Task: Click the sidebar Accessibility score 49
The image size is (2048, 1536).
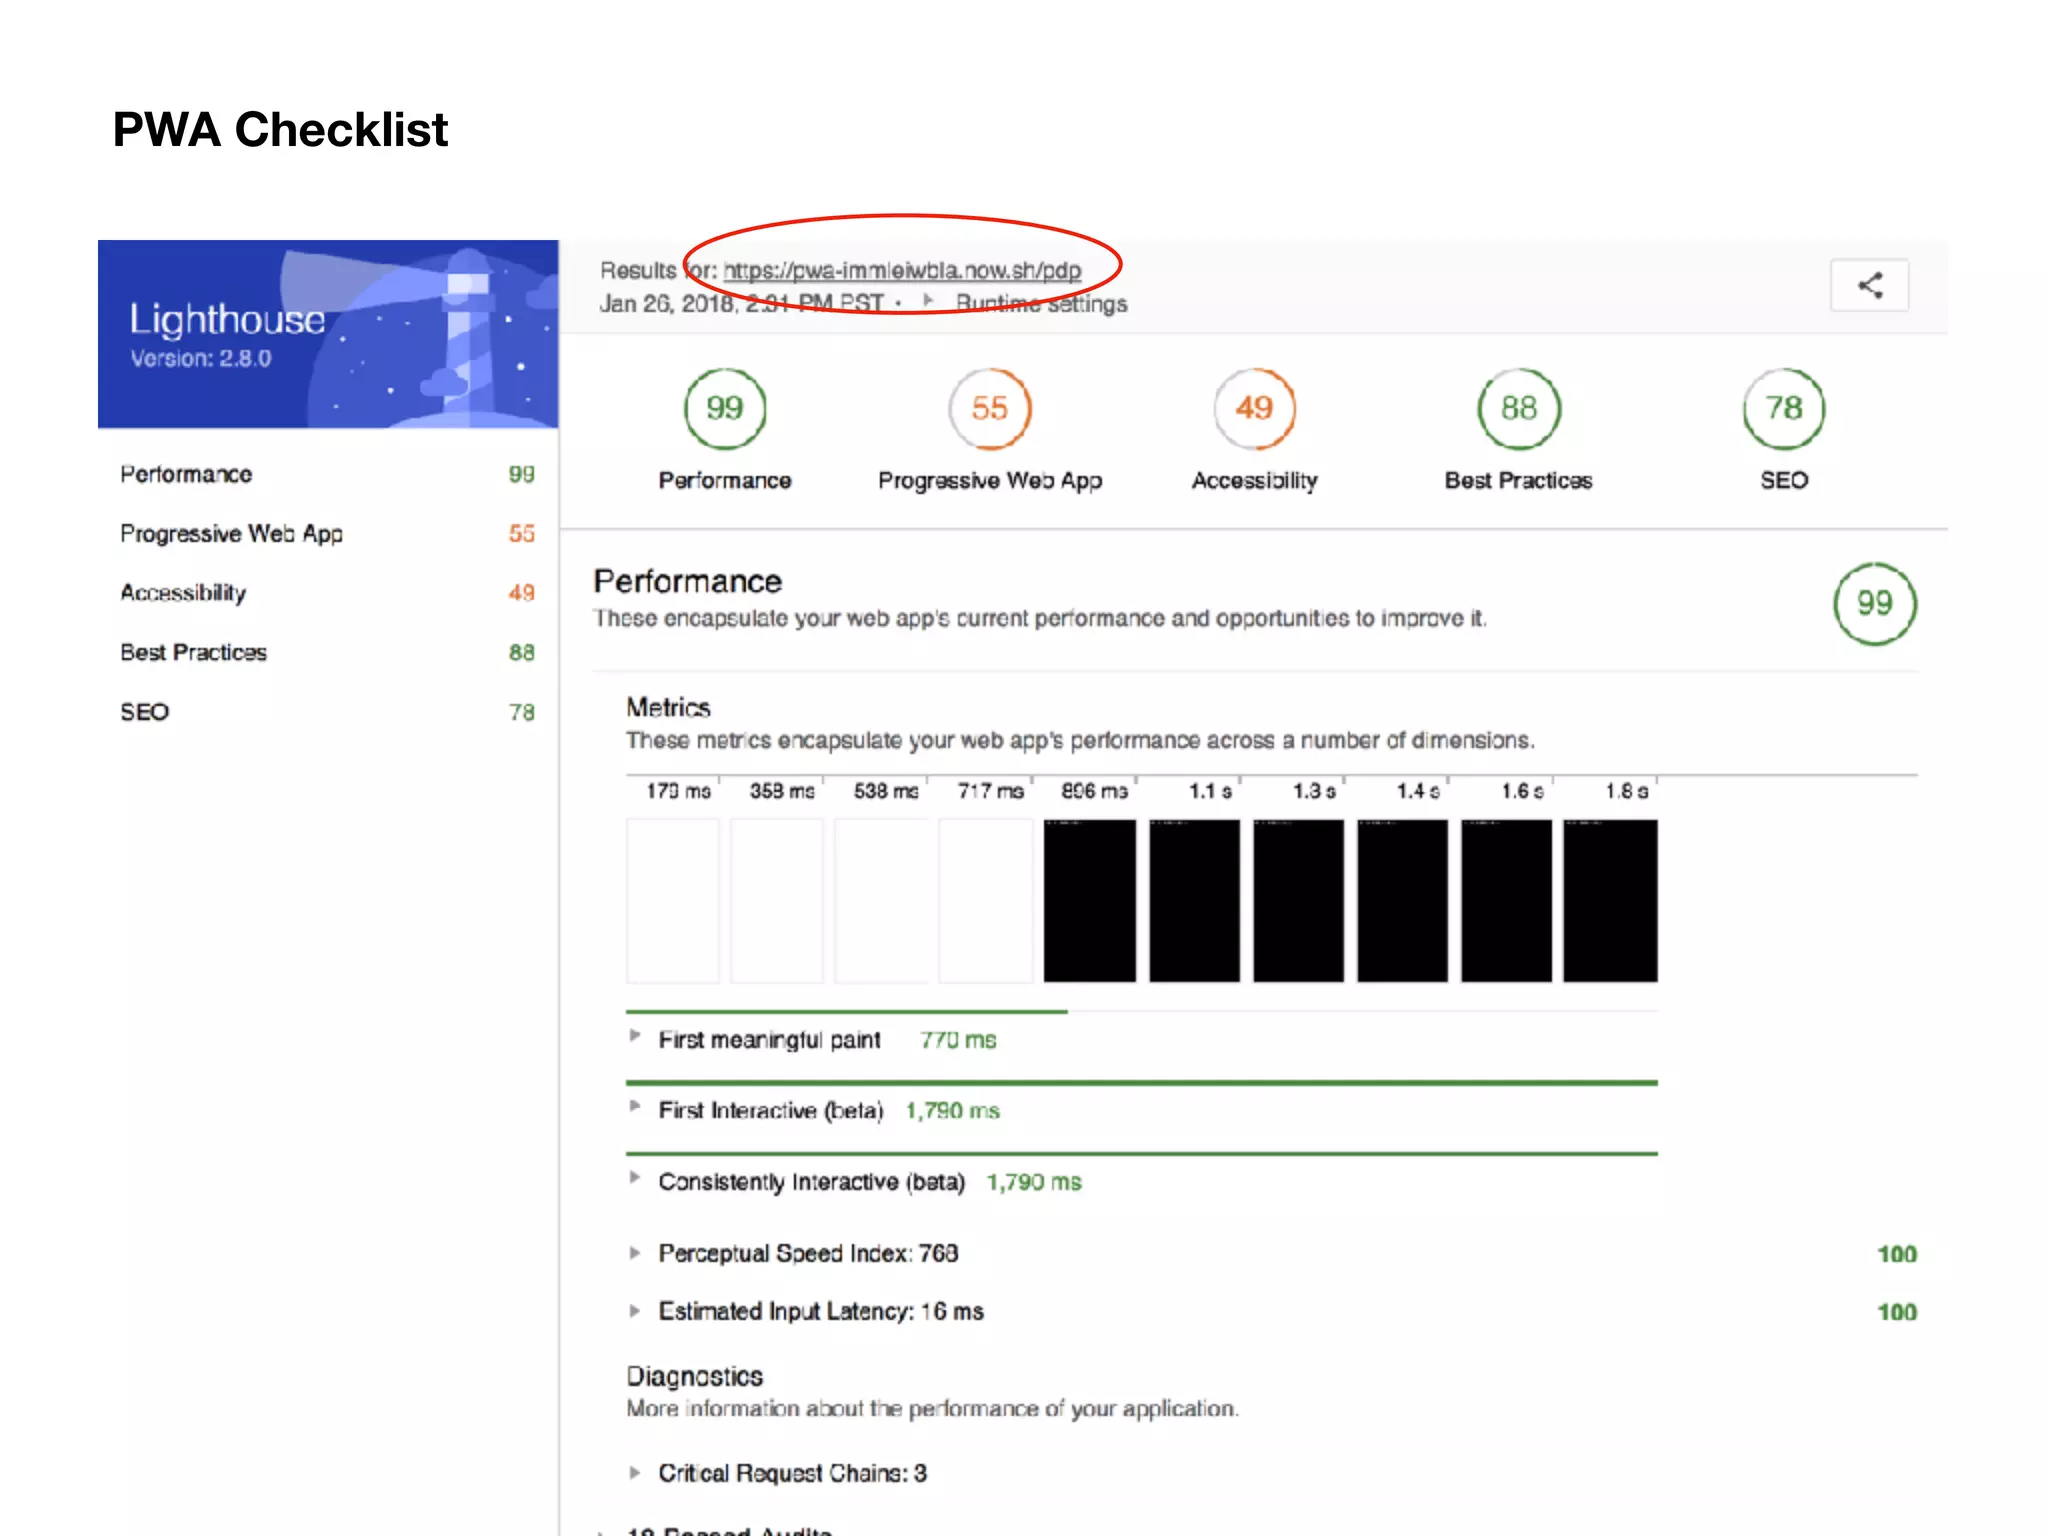Action: [522, 593]
